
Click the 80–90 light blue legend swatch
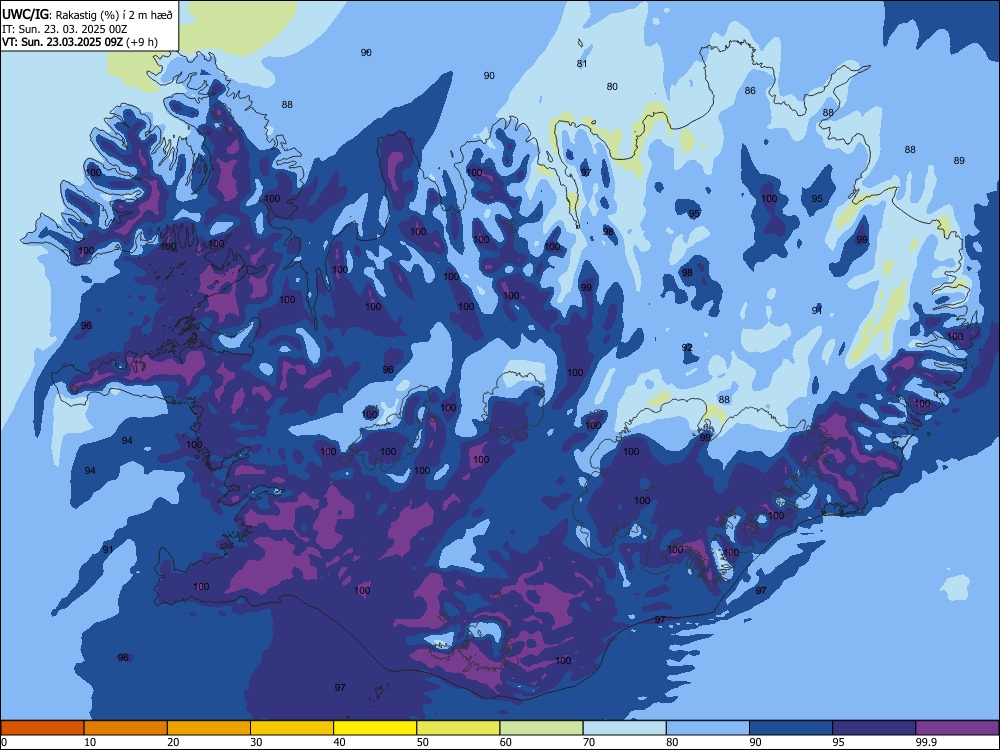coord(708,728)
